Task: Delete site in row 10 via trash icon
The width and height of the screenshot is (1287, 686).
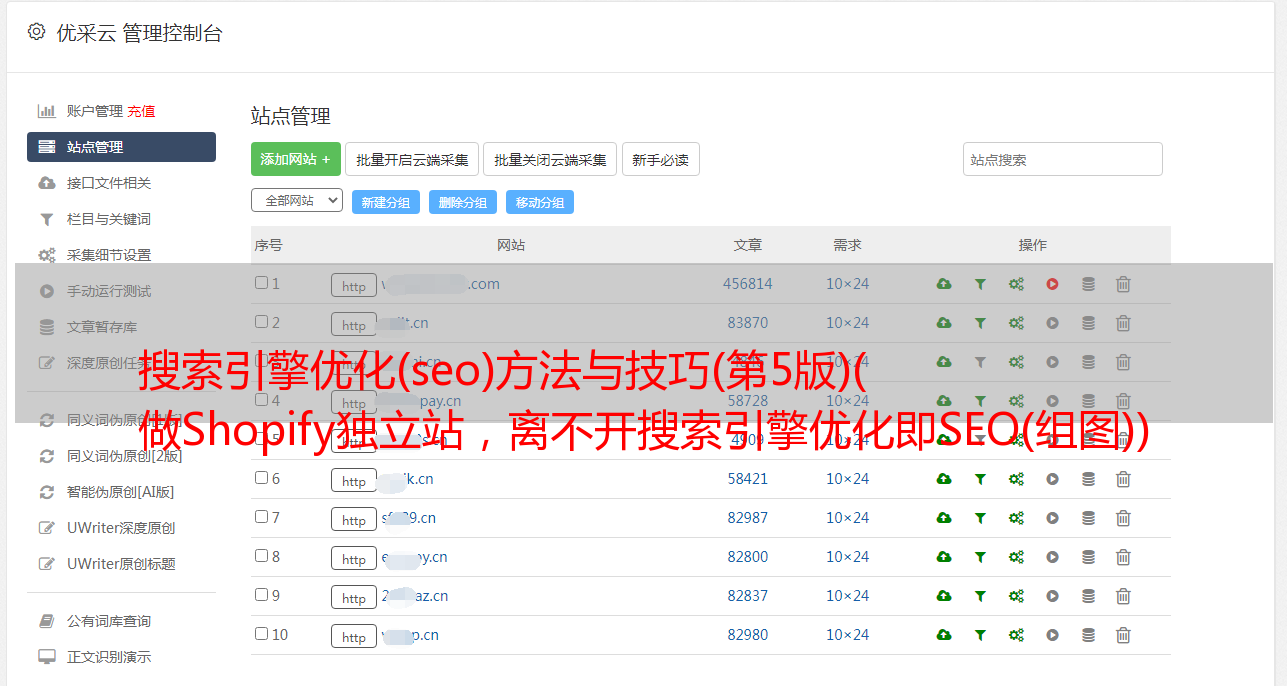Action: point(1123,635)
